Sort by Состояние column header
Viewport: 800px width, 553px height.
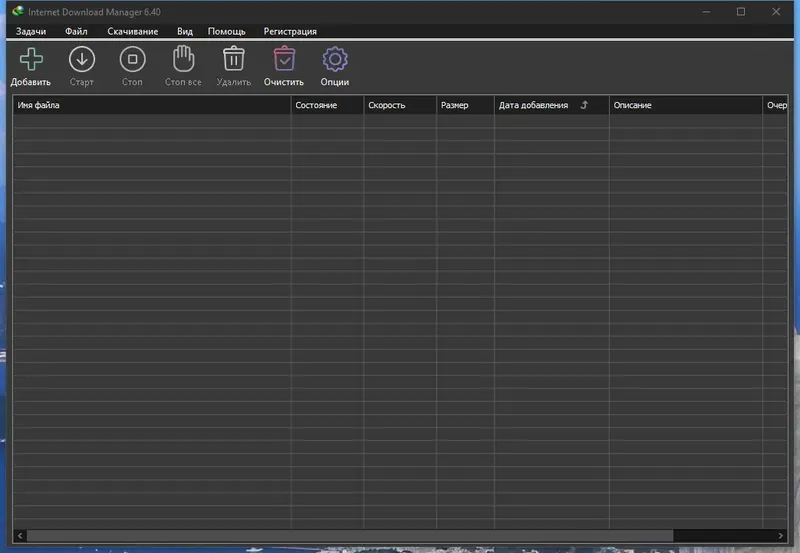tap(327, 105)
